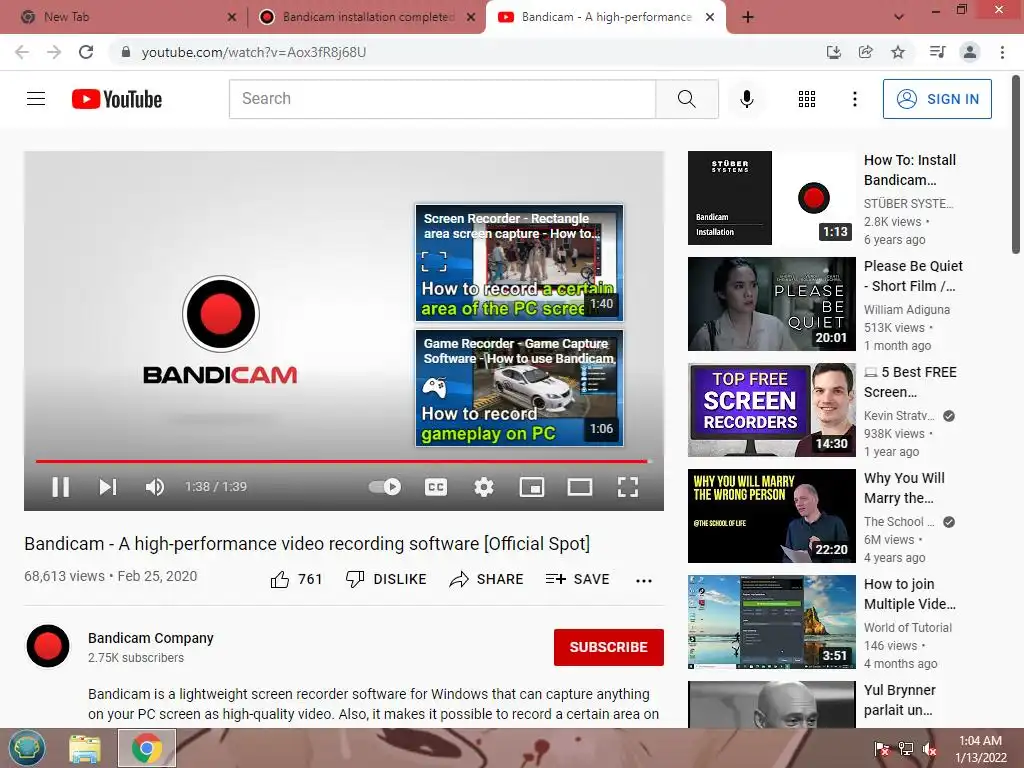1024x768 pixels.
Task: Click the search magnifier button
Action: (687, 99)
